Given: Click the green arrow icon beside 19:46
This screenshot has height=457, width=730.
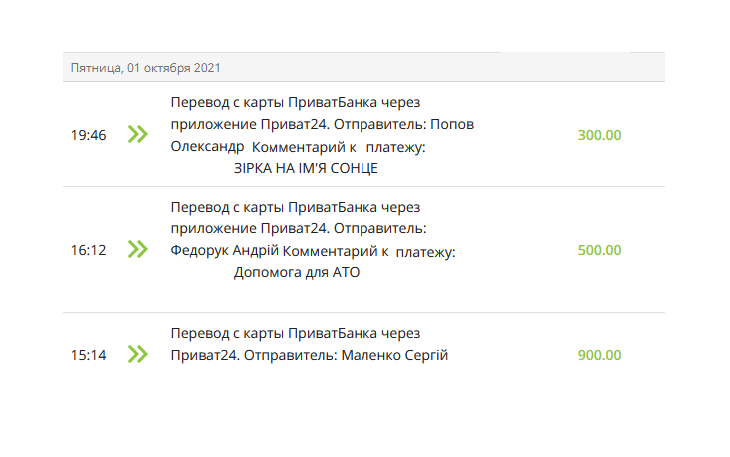Looking at the screenshot, I should 138,134.
